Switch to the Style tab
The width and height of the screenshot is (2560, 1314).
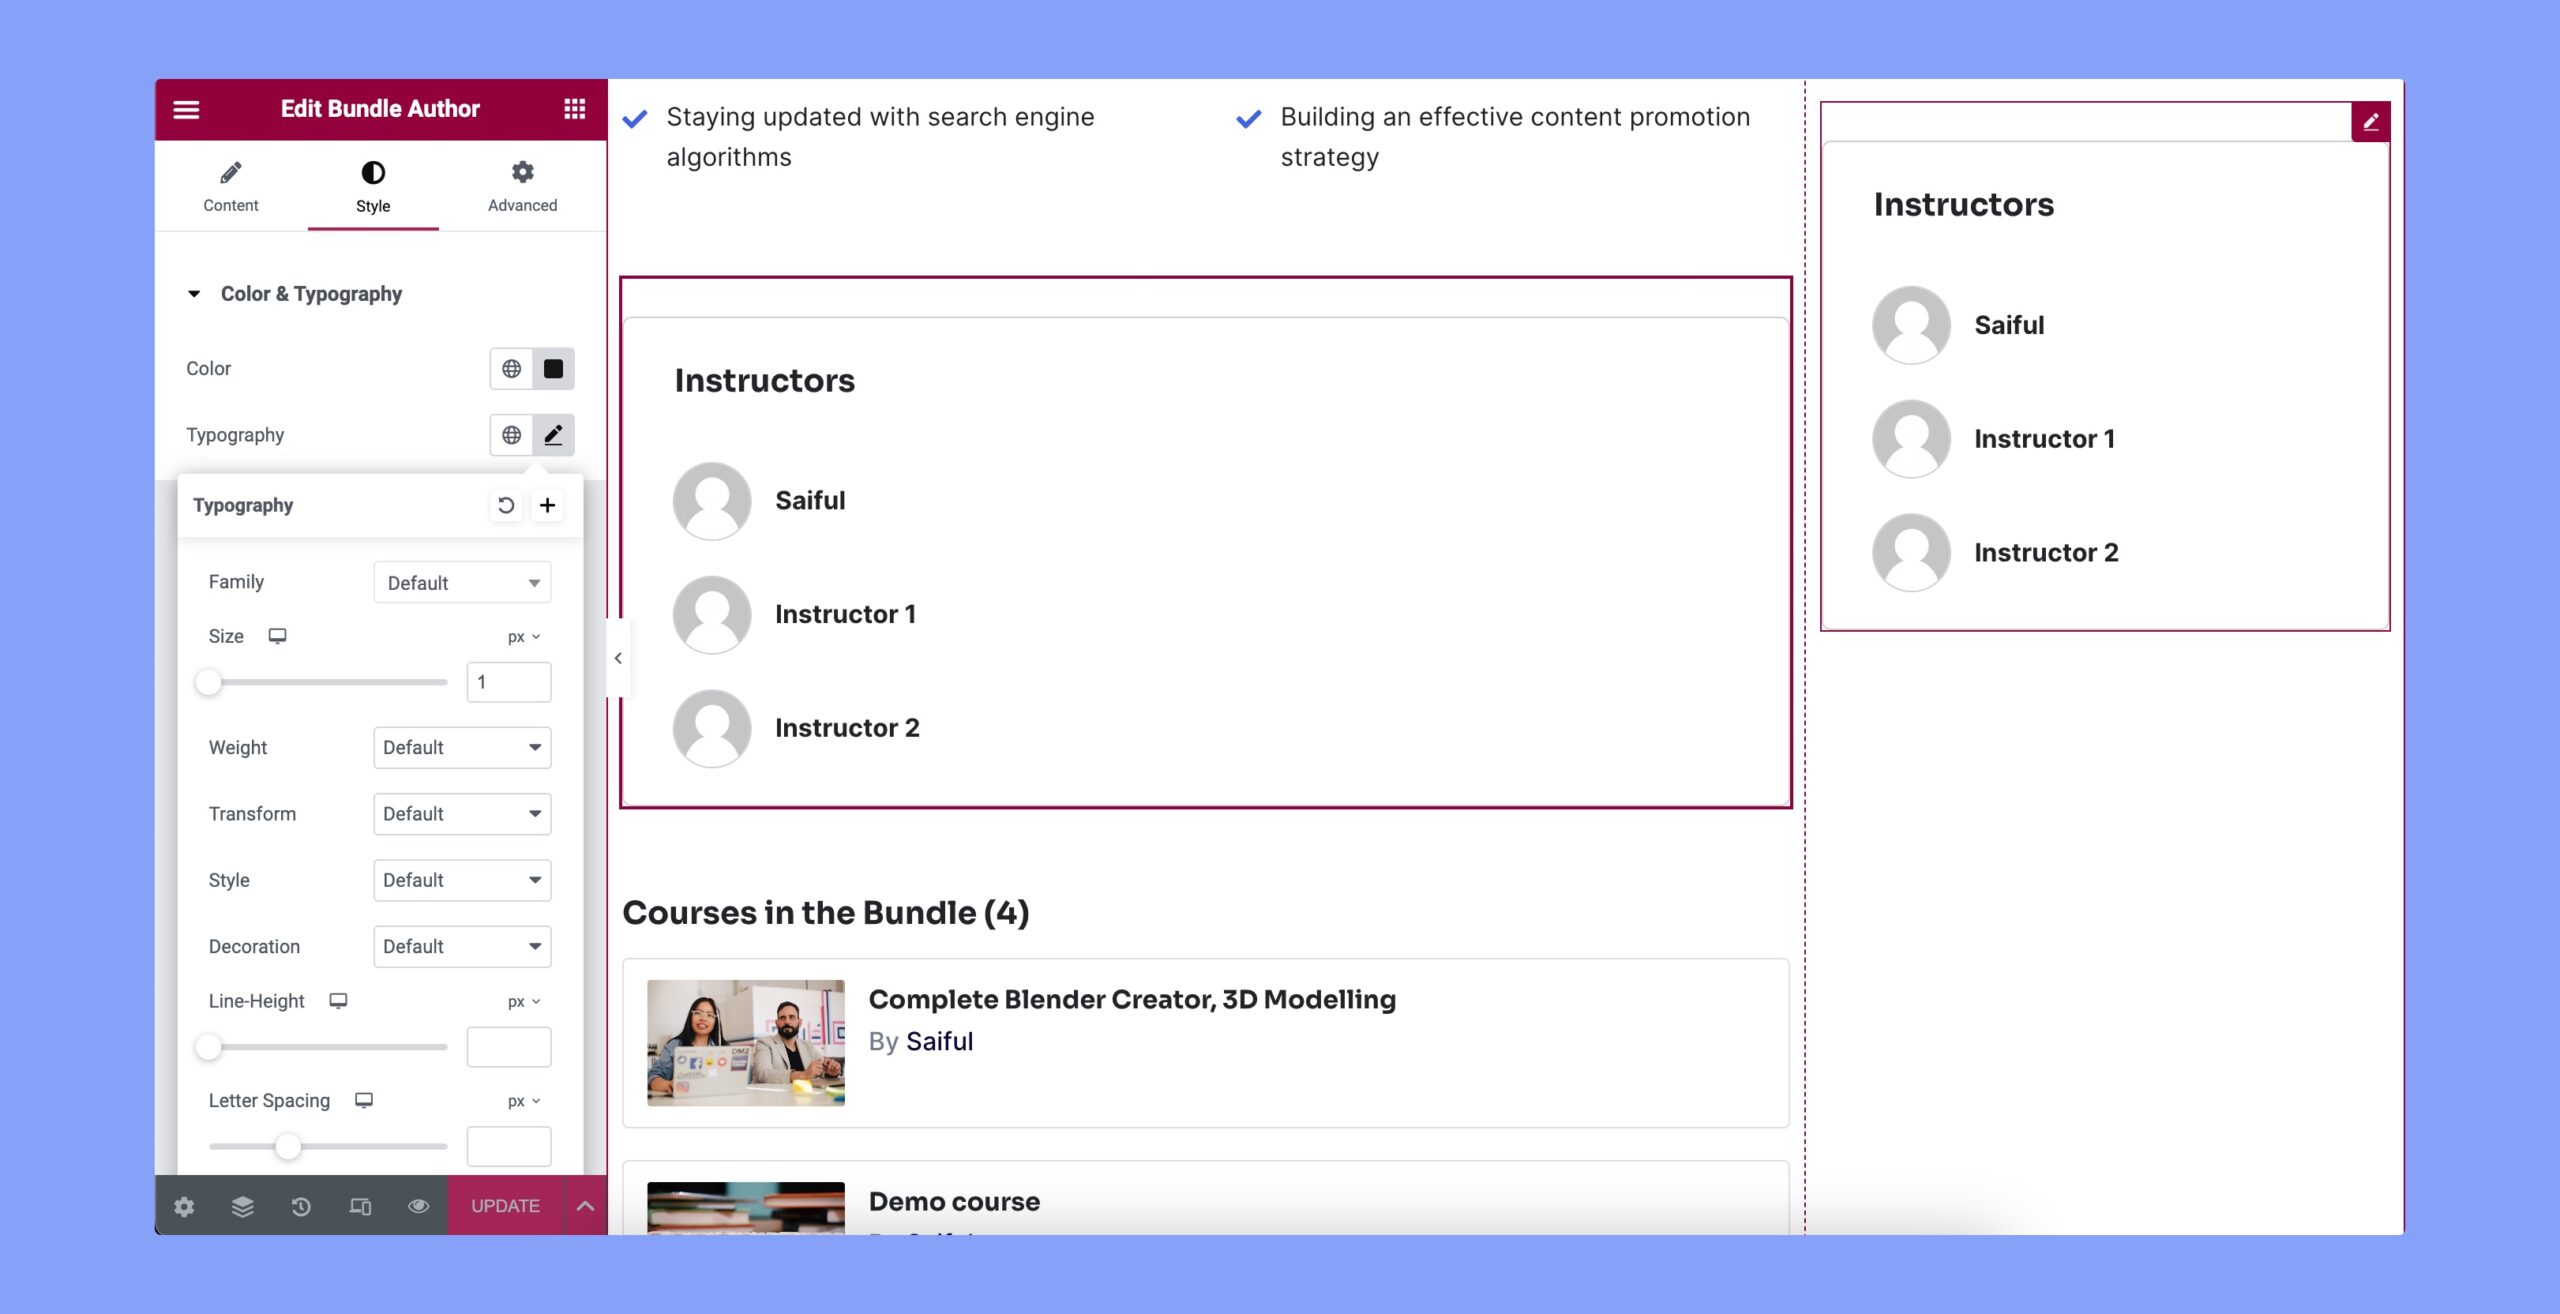click(x=373, y=186)
